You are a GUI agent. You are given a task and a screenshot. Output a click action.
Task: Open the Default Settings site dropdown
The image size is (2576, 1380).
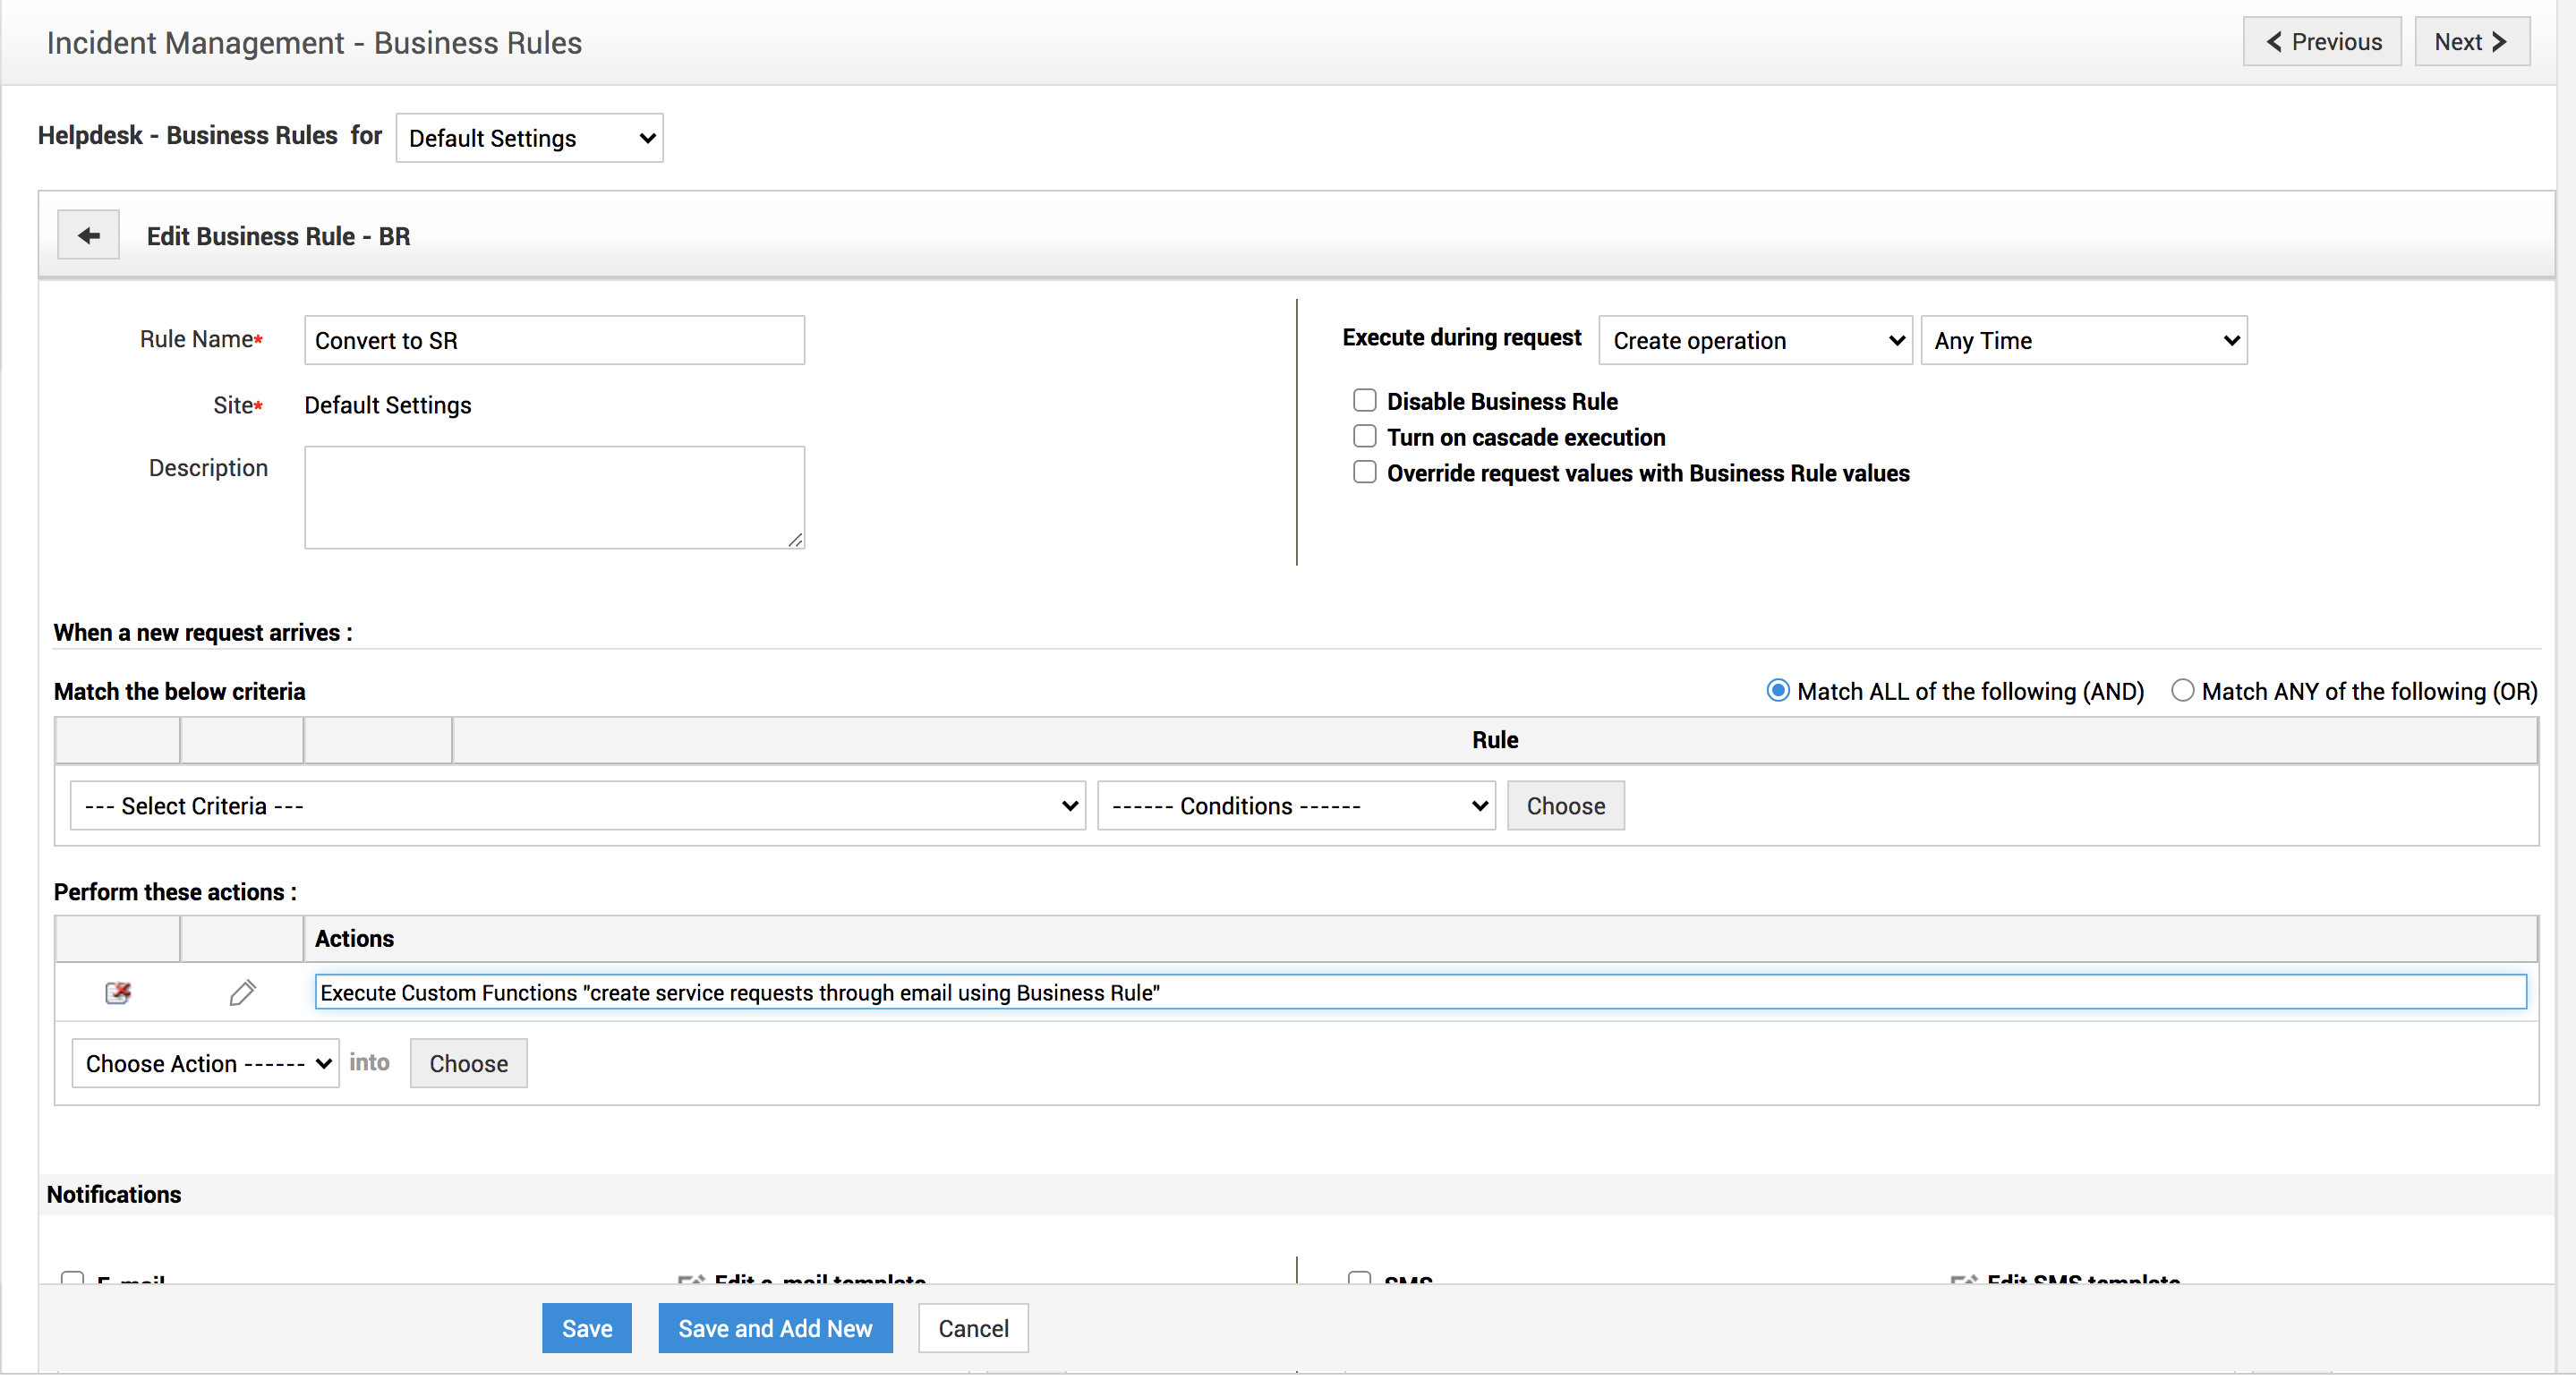click(x=530, y=138)
